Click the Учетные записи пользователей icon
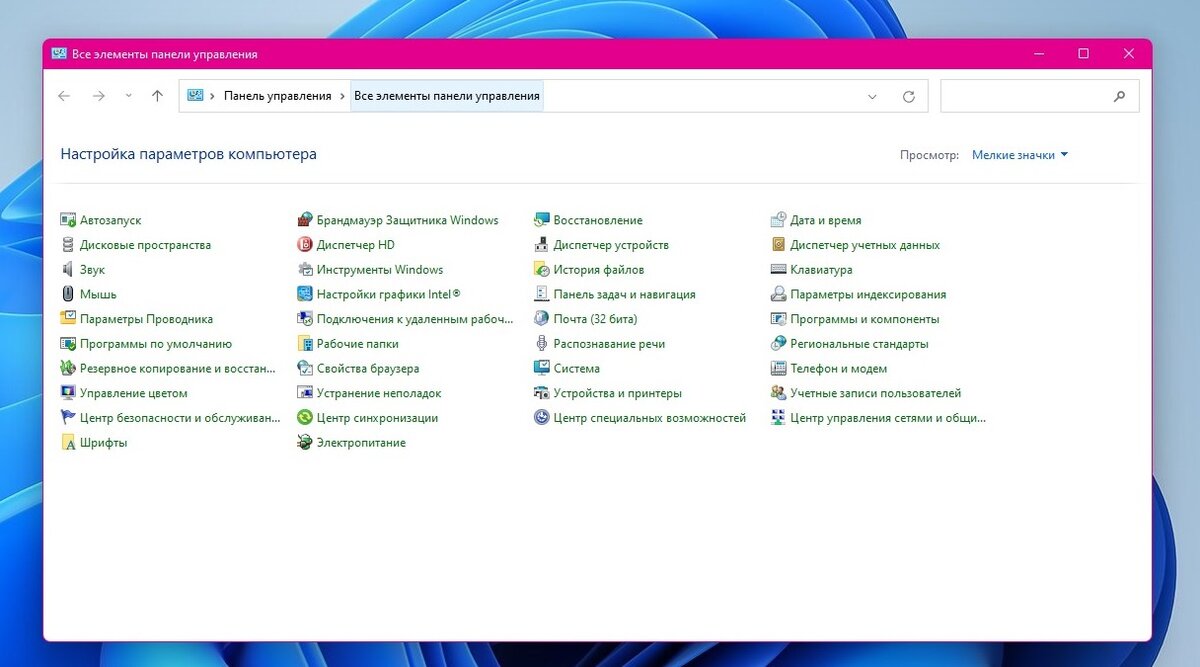This screenshot has width=1200, height=667. tap(779, 393)
